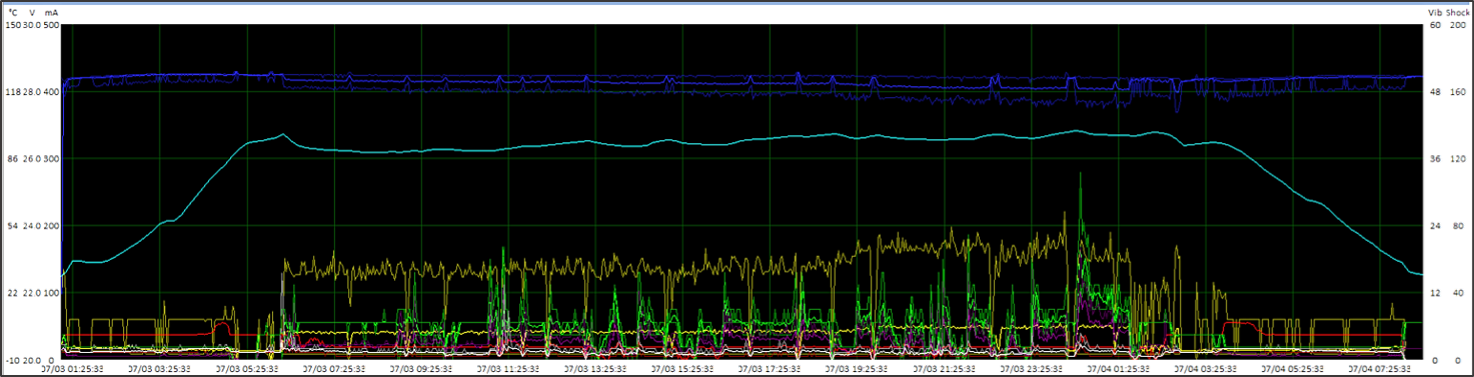This screenshot has width=1474, height=377.
Task: Select the left axis label 22 22.0 100
Action: coord(32,293)
